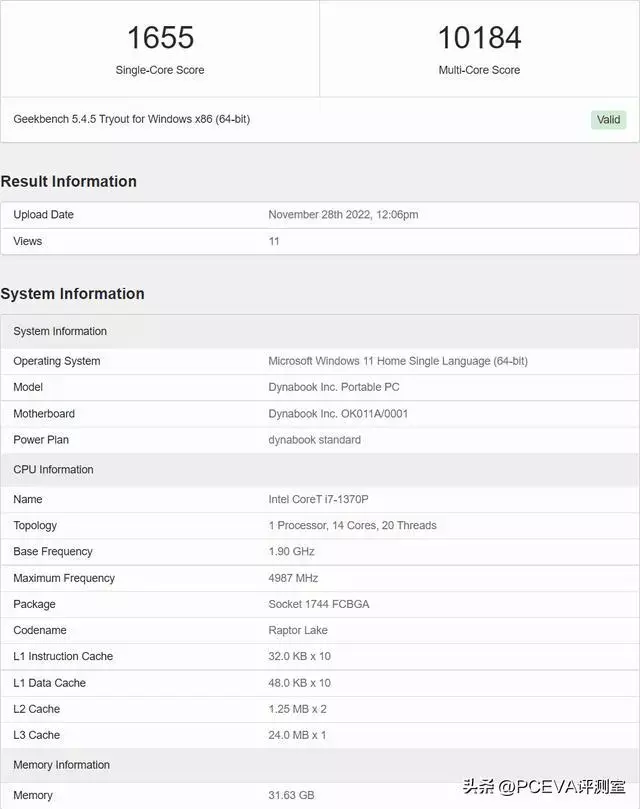Click the Model label

pos(28,387)
